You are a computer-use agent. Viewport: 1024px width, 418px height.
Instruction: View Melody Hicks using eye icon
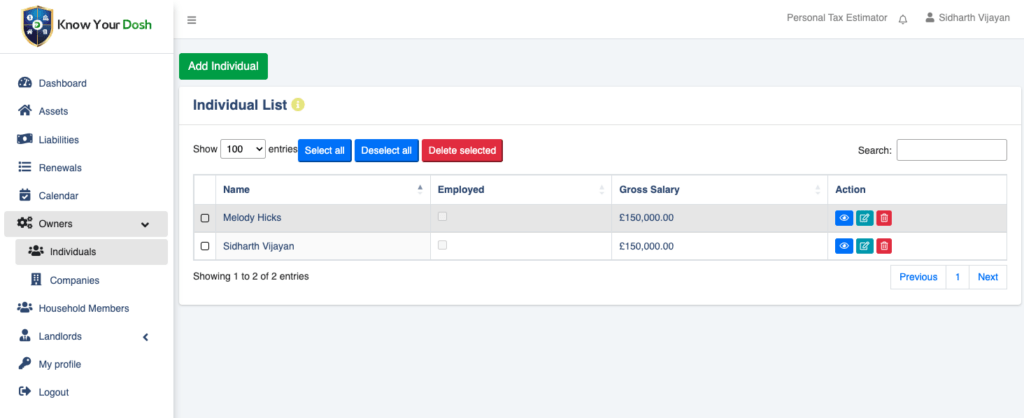click(x=843, y=218)
